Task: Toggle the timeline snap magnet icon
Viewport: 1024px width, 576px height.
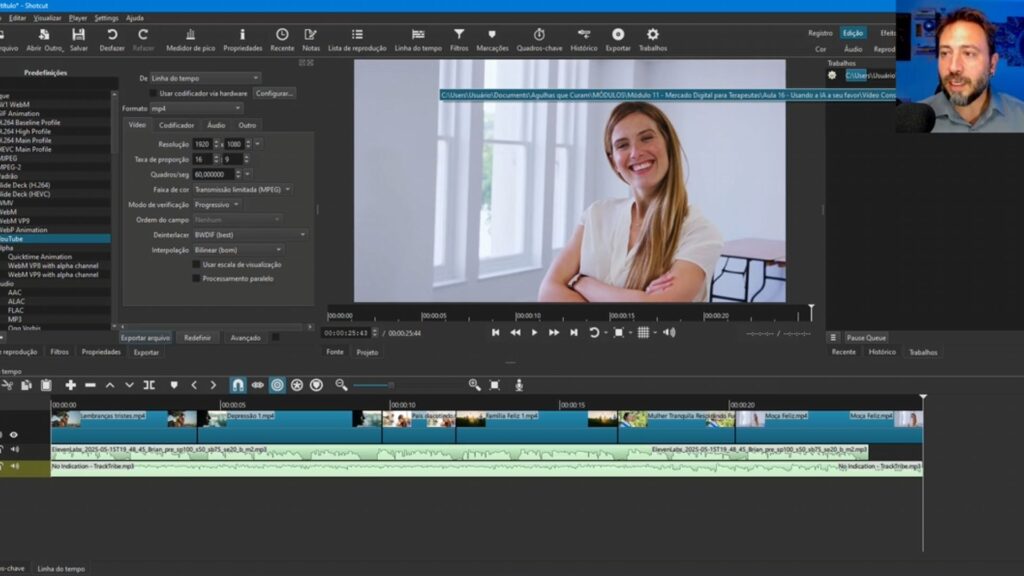Action: click(x=238, y=385)
